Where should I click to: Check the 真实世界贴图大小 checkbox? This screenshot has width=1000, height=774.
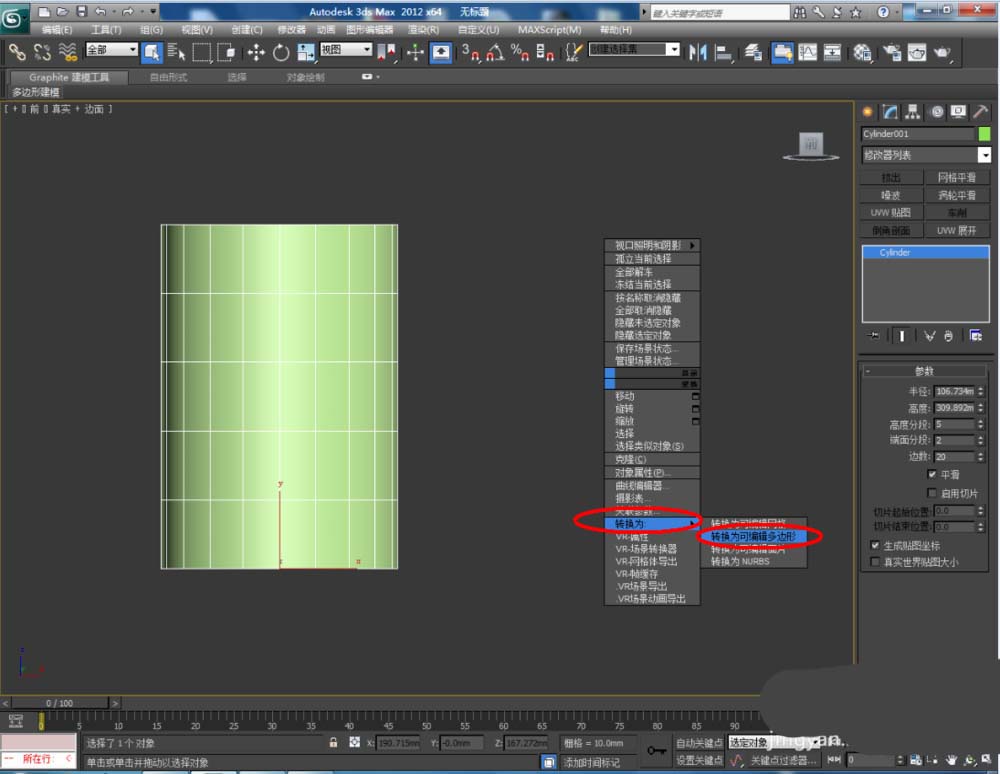click(x=875, y=562)
